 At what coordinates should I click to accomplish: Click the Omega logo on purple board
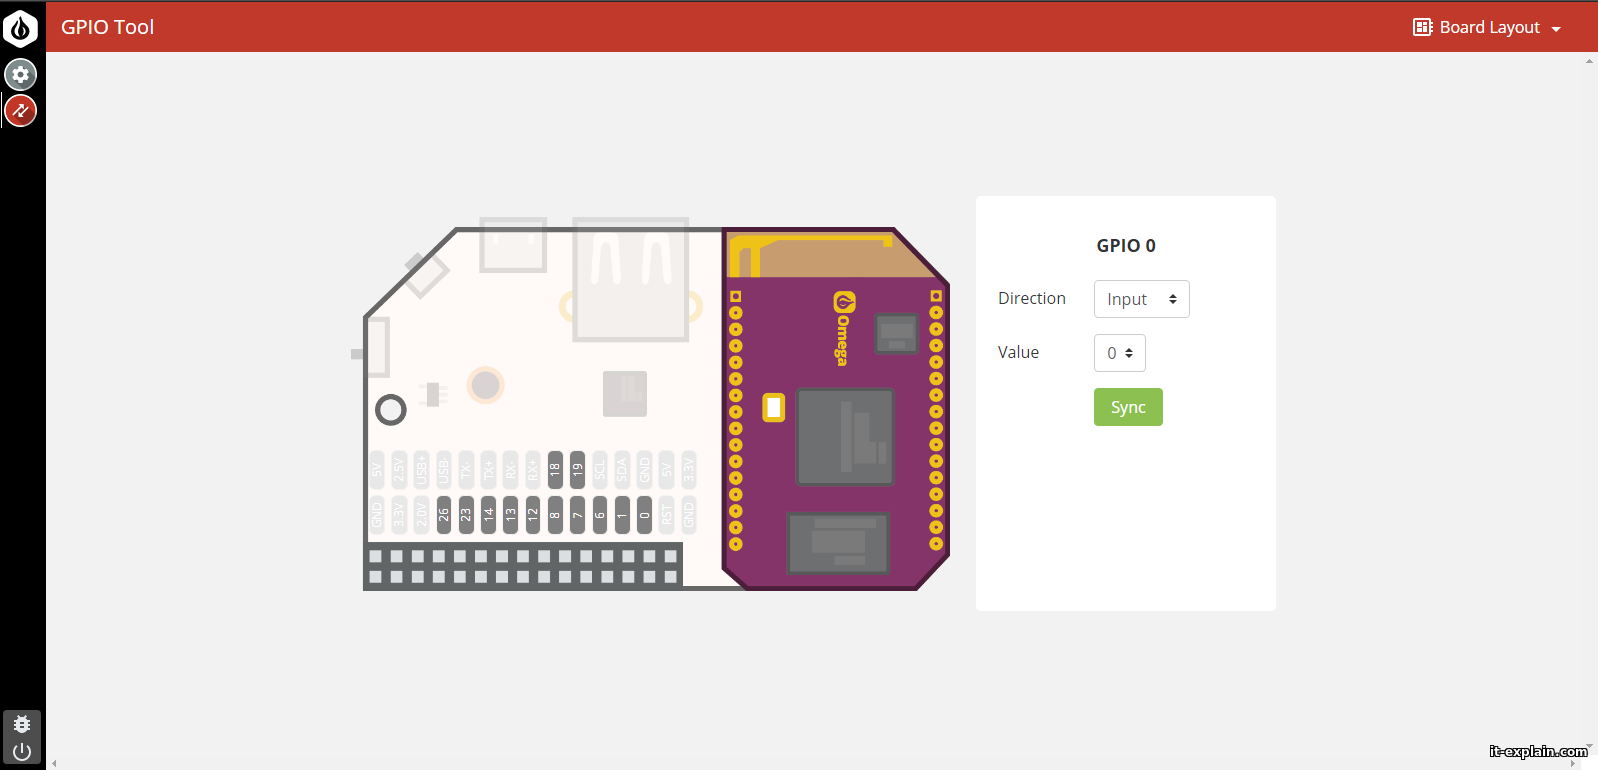point(844,328)
